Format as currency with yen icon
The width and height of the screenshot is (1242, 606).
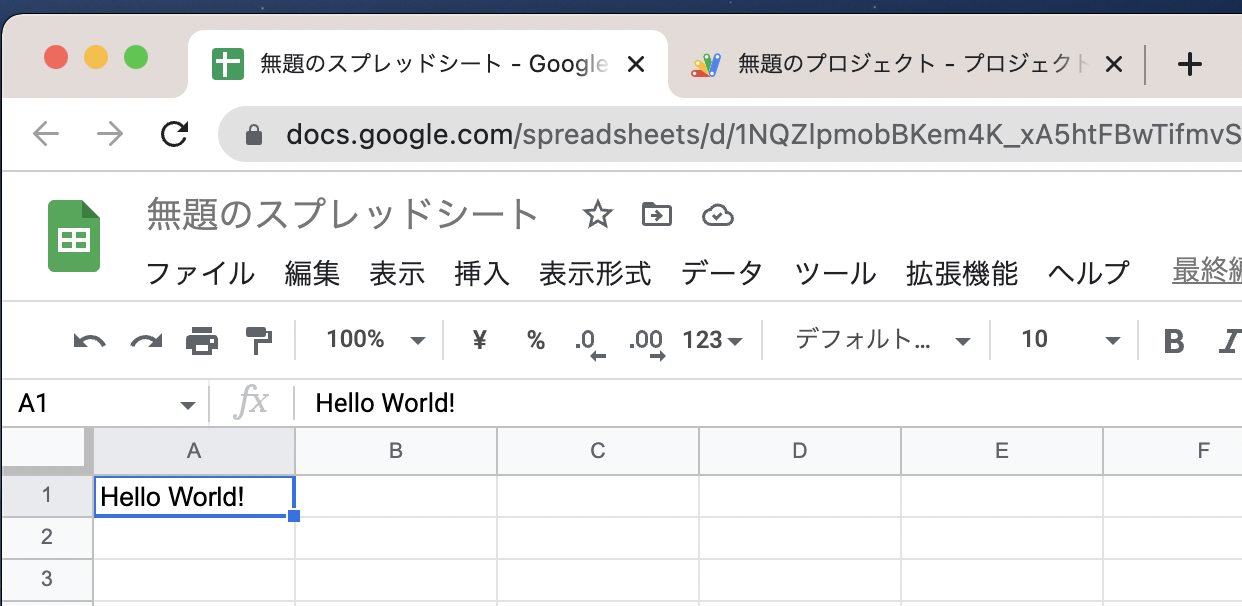[479, 340]
